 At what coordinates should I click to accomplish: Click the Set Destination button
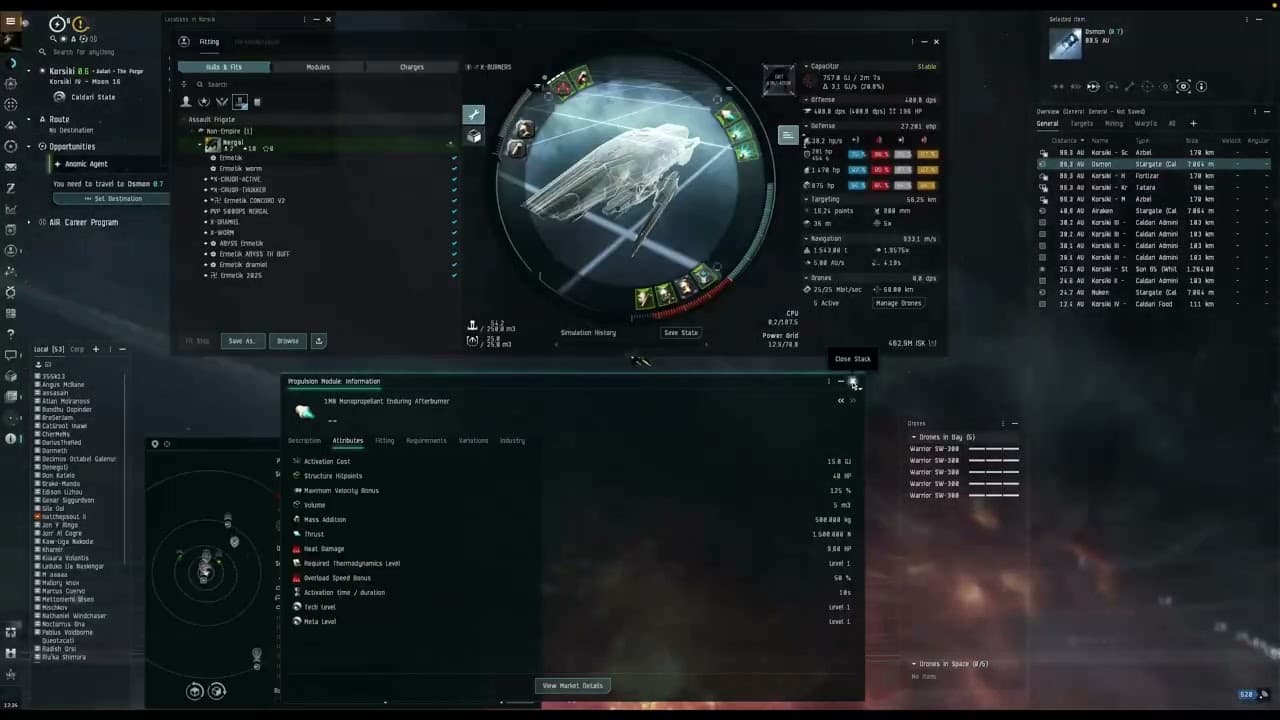(x=113, y=199)
